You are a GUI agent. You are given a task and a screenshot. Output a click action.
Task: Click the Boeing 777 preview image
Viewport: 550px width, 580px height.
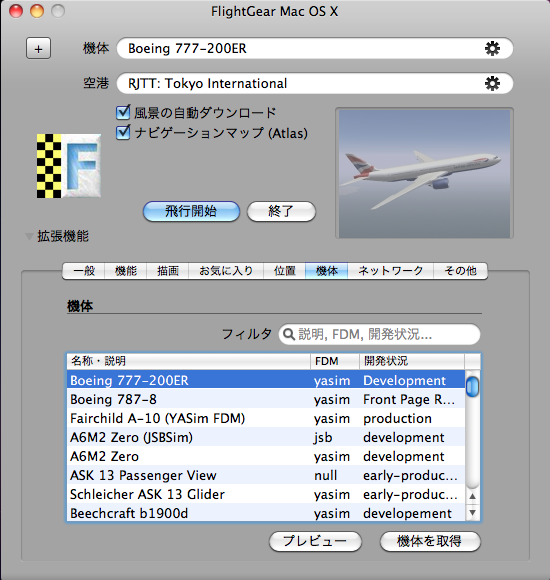coord(424,173)
